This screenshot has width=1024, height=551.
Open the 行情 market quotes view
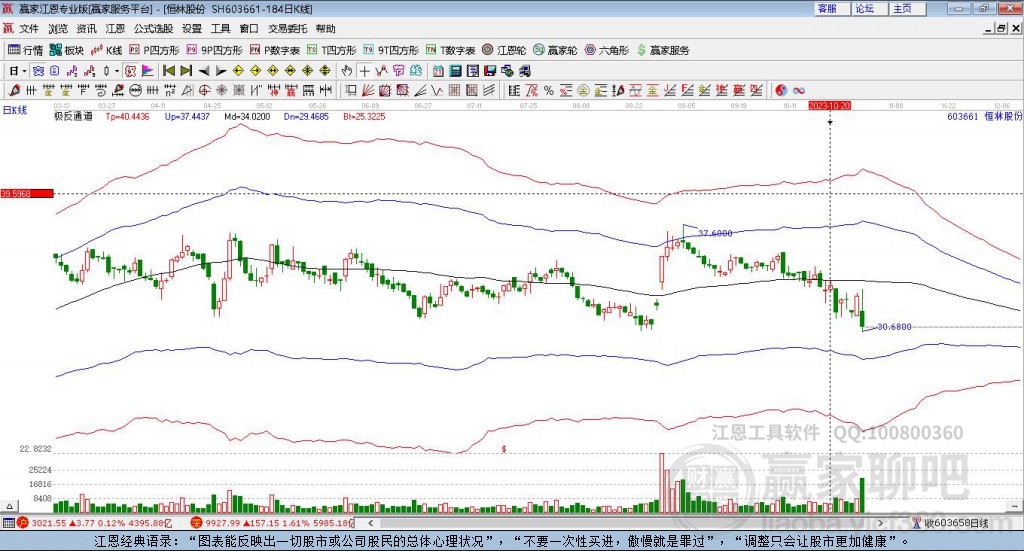[25, 50]
